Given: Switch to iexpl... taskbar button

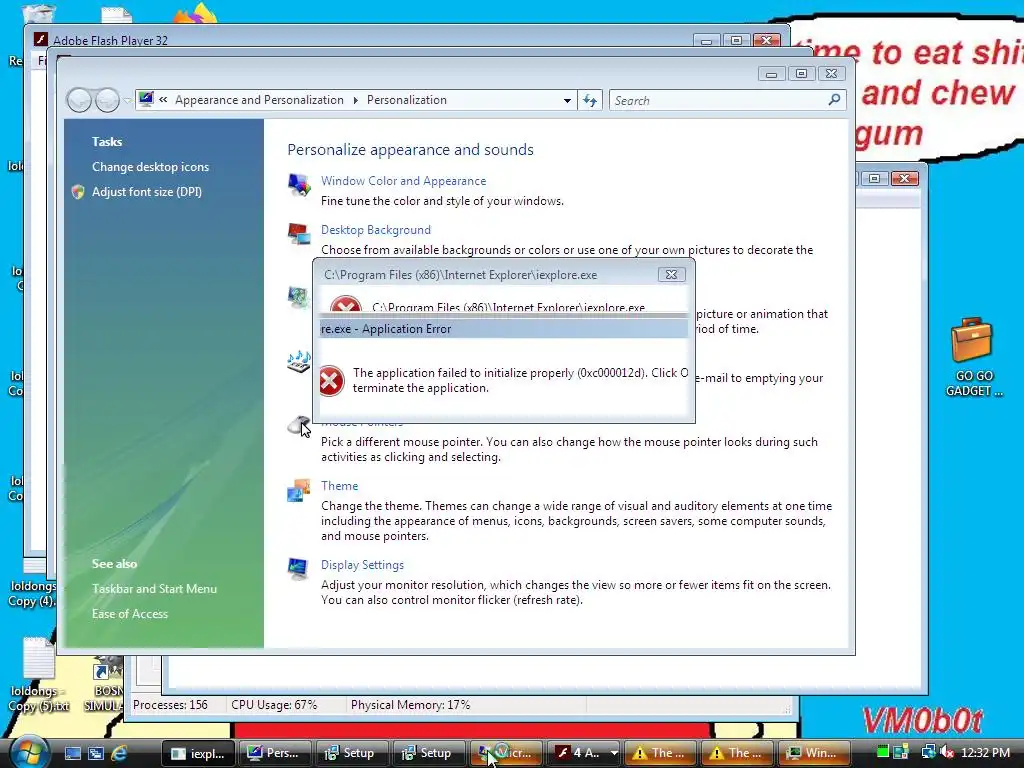Looking at the screenshot, I should 198,753.
